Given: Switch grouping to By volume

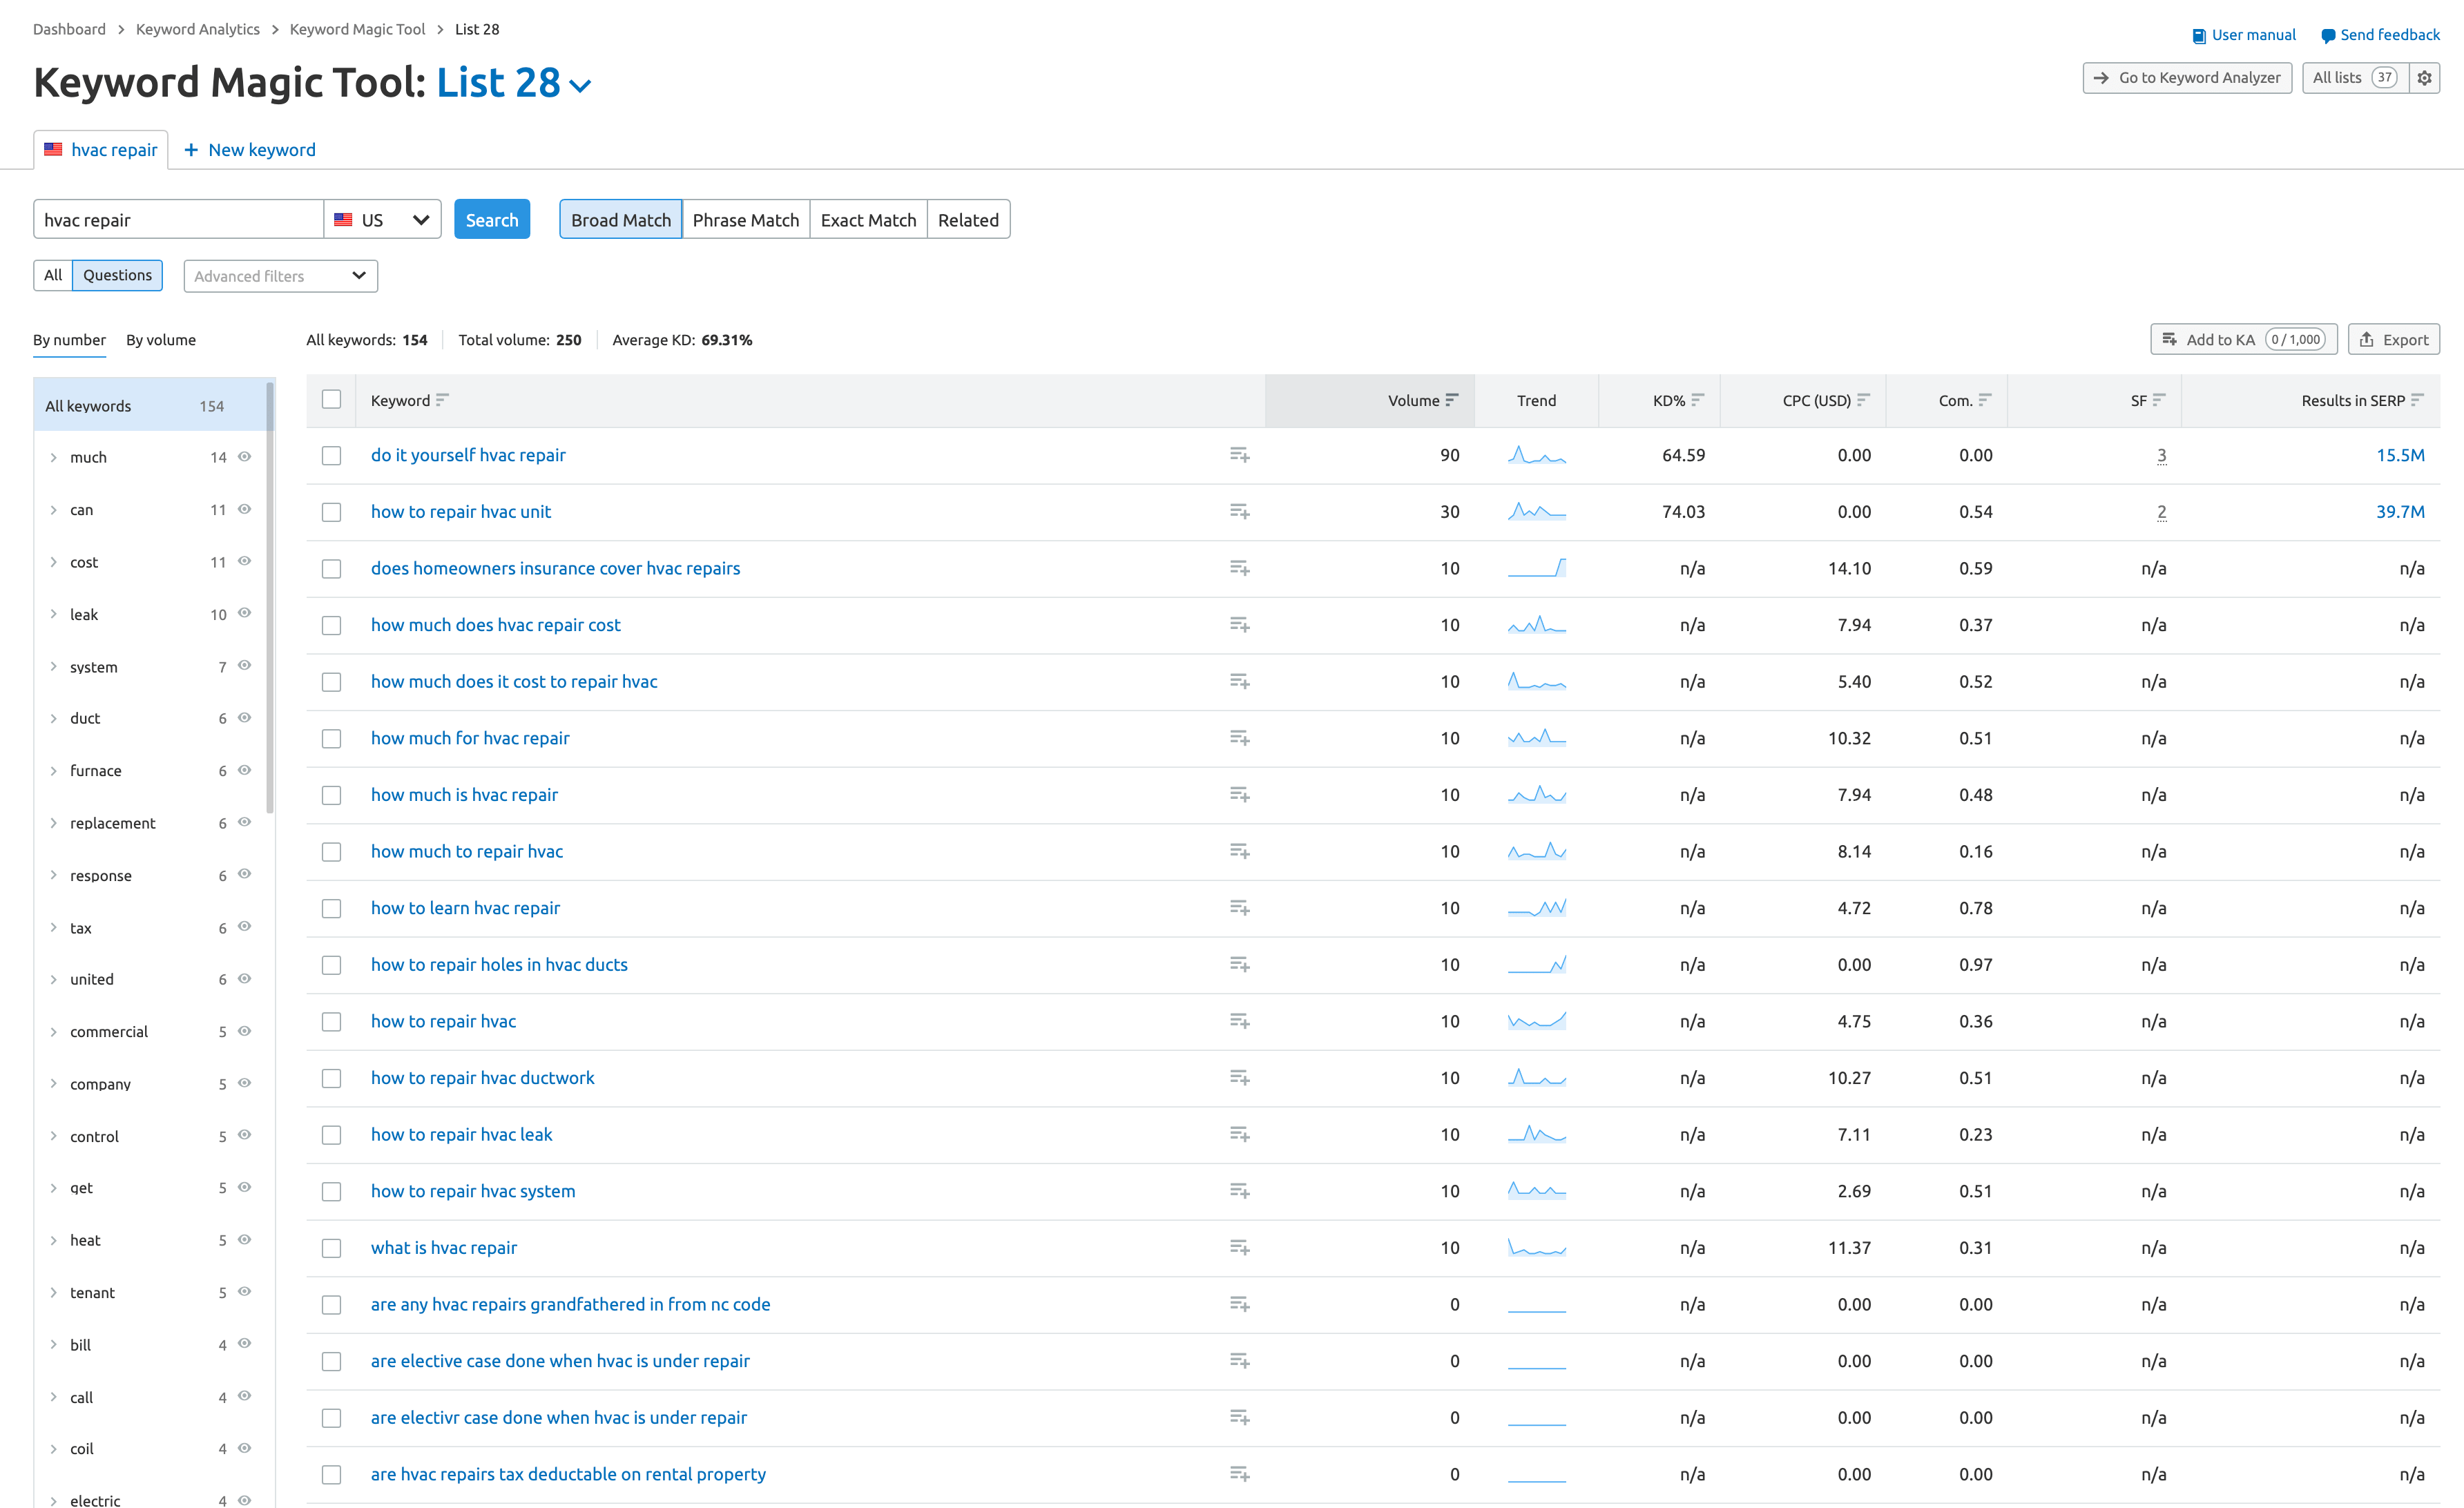Looking at the screenshot, I should click(161, 340).
